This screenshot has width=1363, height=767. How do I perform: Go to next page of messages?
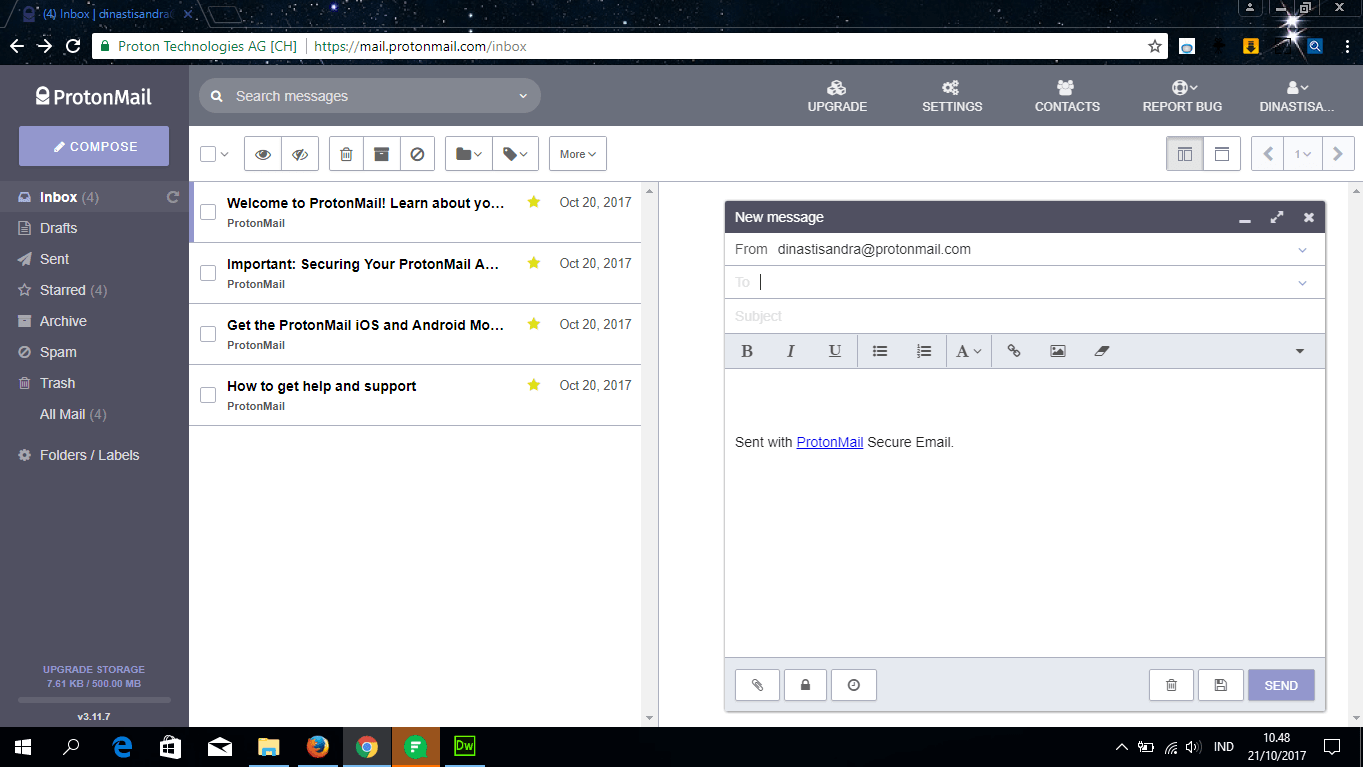pos(1339,154)
